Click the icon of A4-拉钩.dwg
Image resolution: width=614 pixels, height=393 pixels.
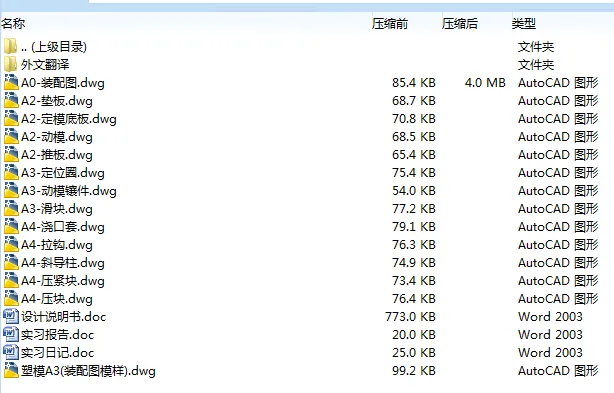click(x=11, y=245)
